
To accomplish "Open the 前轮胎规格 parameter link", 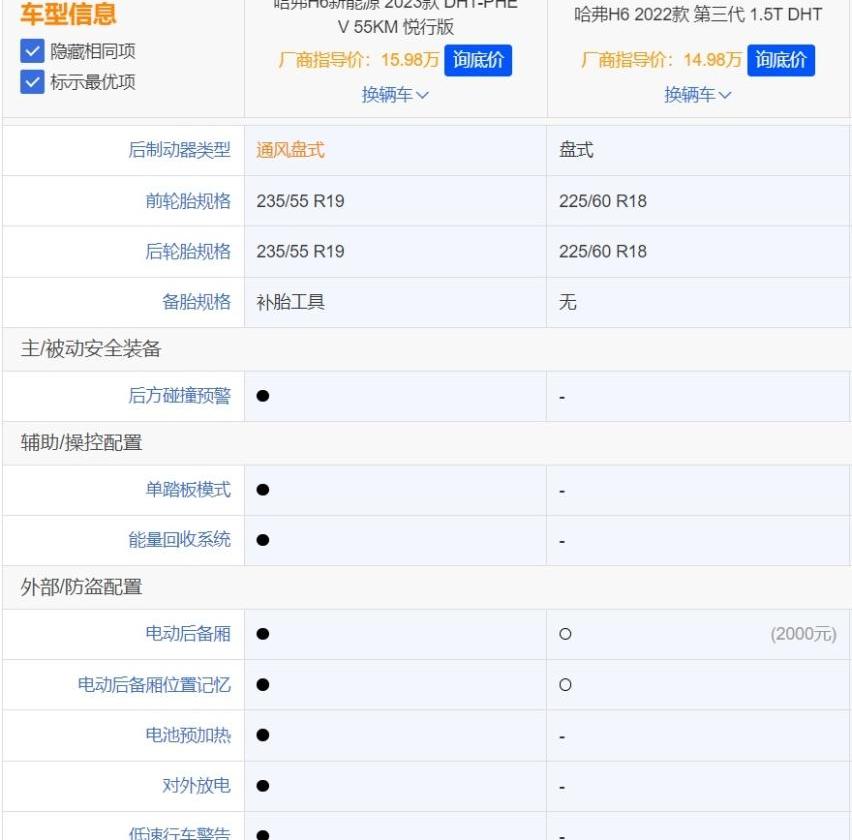I will (188, 201).
